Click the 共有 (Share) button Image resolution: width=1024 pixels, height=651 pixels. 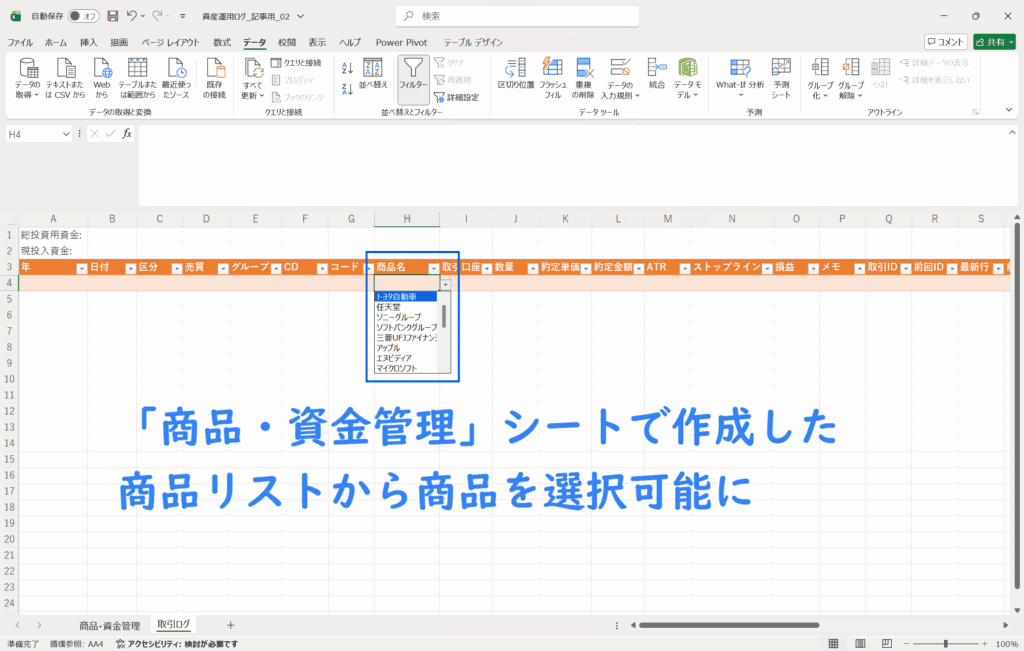(995, 42)
